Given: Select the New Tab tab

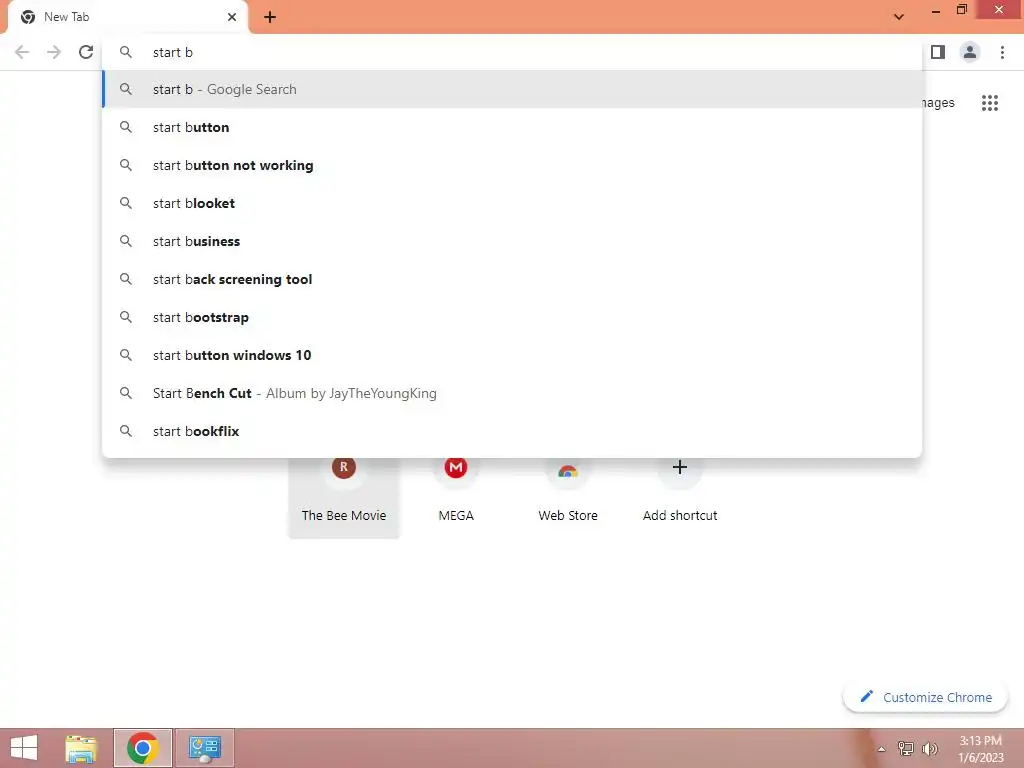Looking at the screenshot, I should pos(127,17).
